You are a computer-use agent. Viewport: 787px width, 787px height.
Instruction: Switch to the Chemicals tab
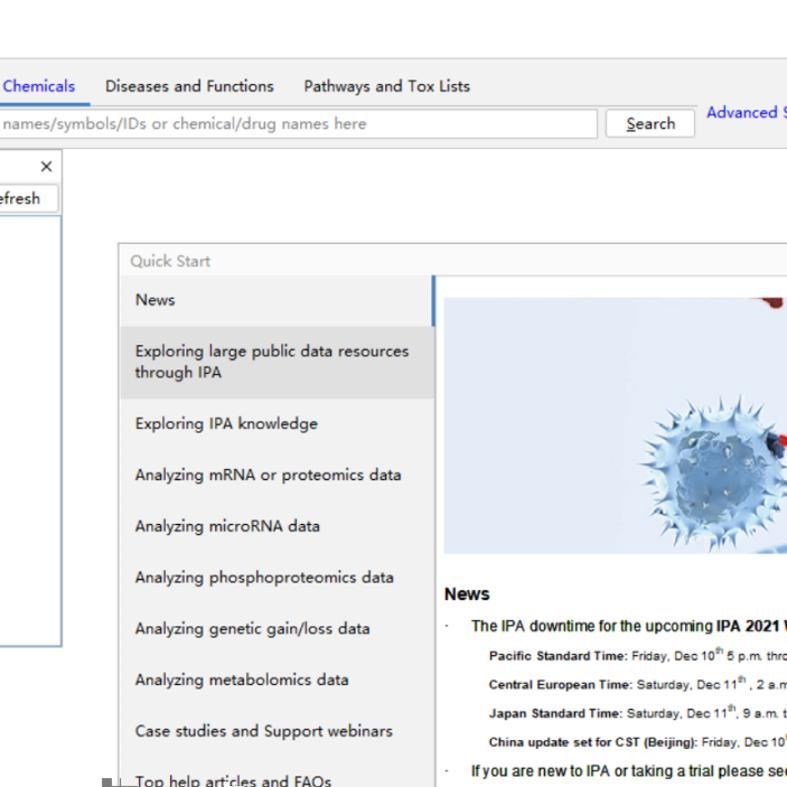point(39,86)
